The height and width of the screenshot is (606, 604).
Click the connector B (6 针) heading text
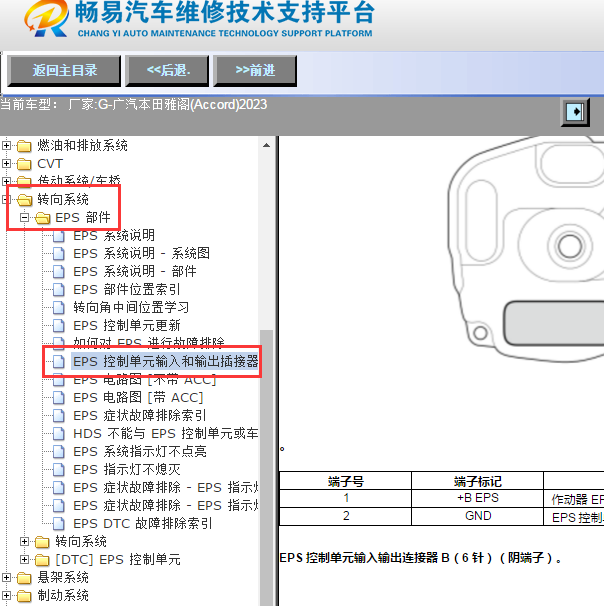pos(420,558)
